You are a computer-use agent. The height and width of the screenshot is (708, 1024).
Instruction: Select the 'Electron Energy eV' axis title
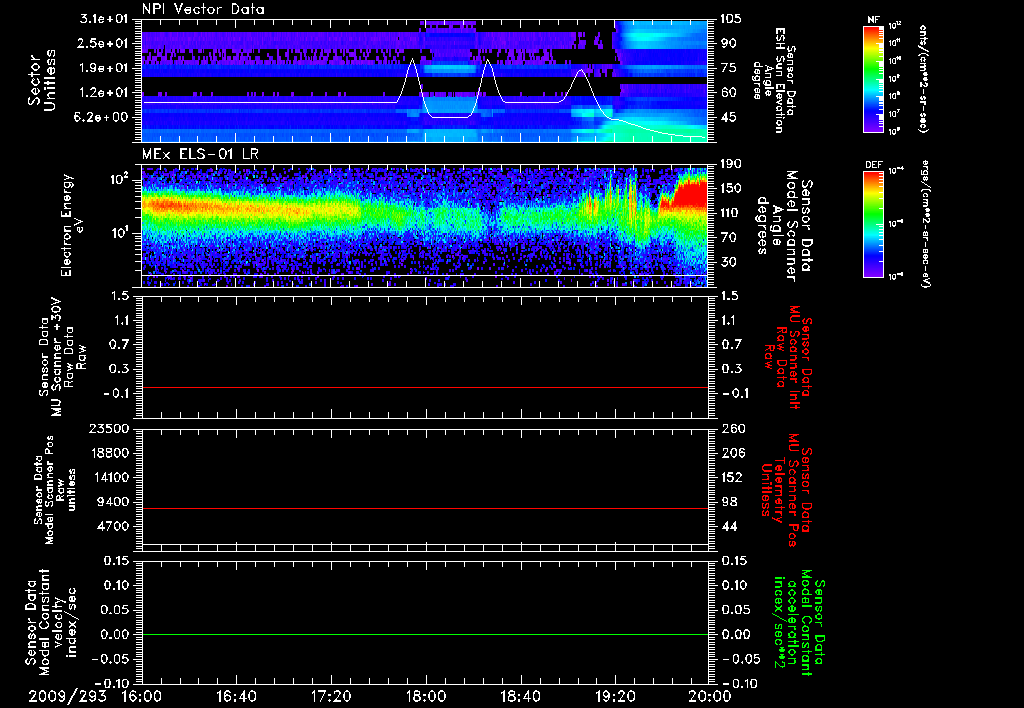point(74,225)
